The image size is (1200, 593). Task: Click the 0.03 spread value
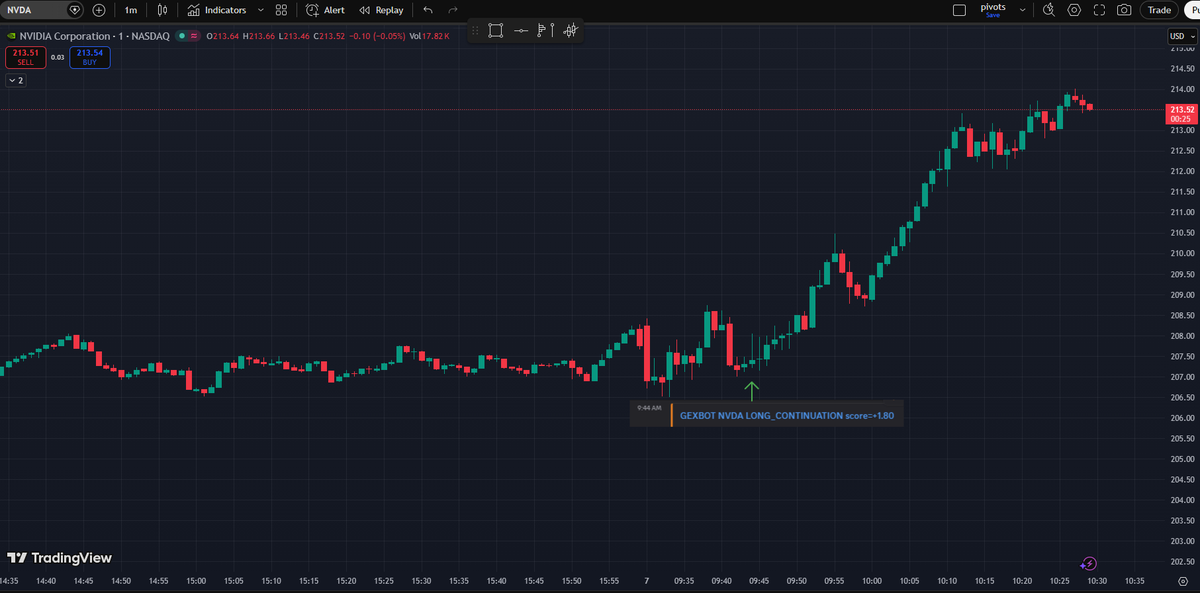[x=57, y=57]
